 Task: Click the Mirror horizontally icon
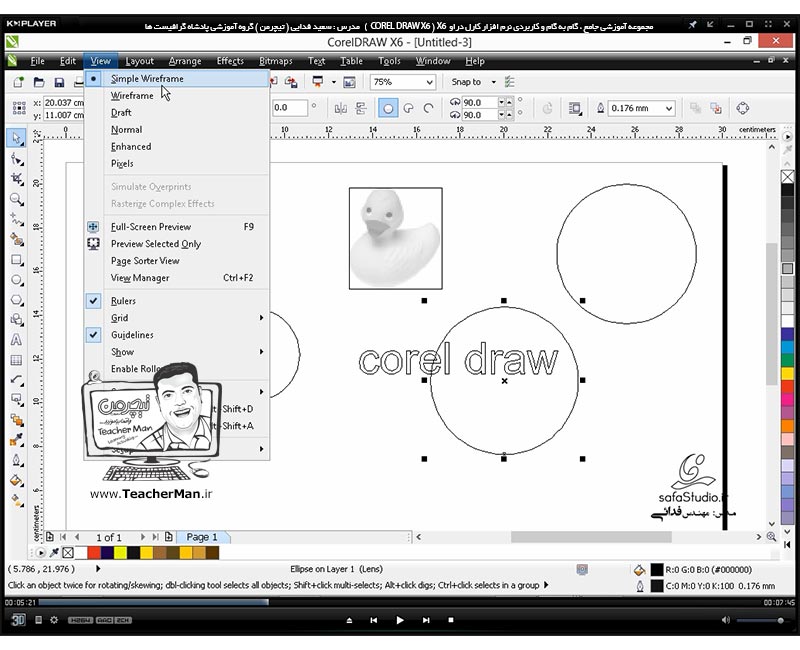(340, 108)
